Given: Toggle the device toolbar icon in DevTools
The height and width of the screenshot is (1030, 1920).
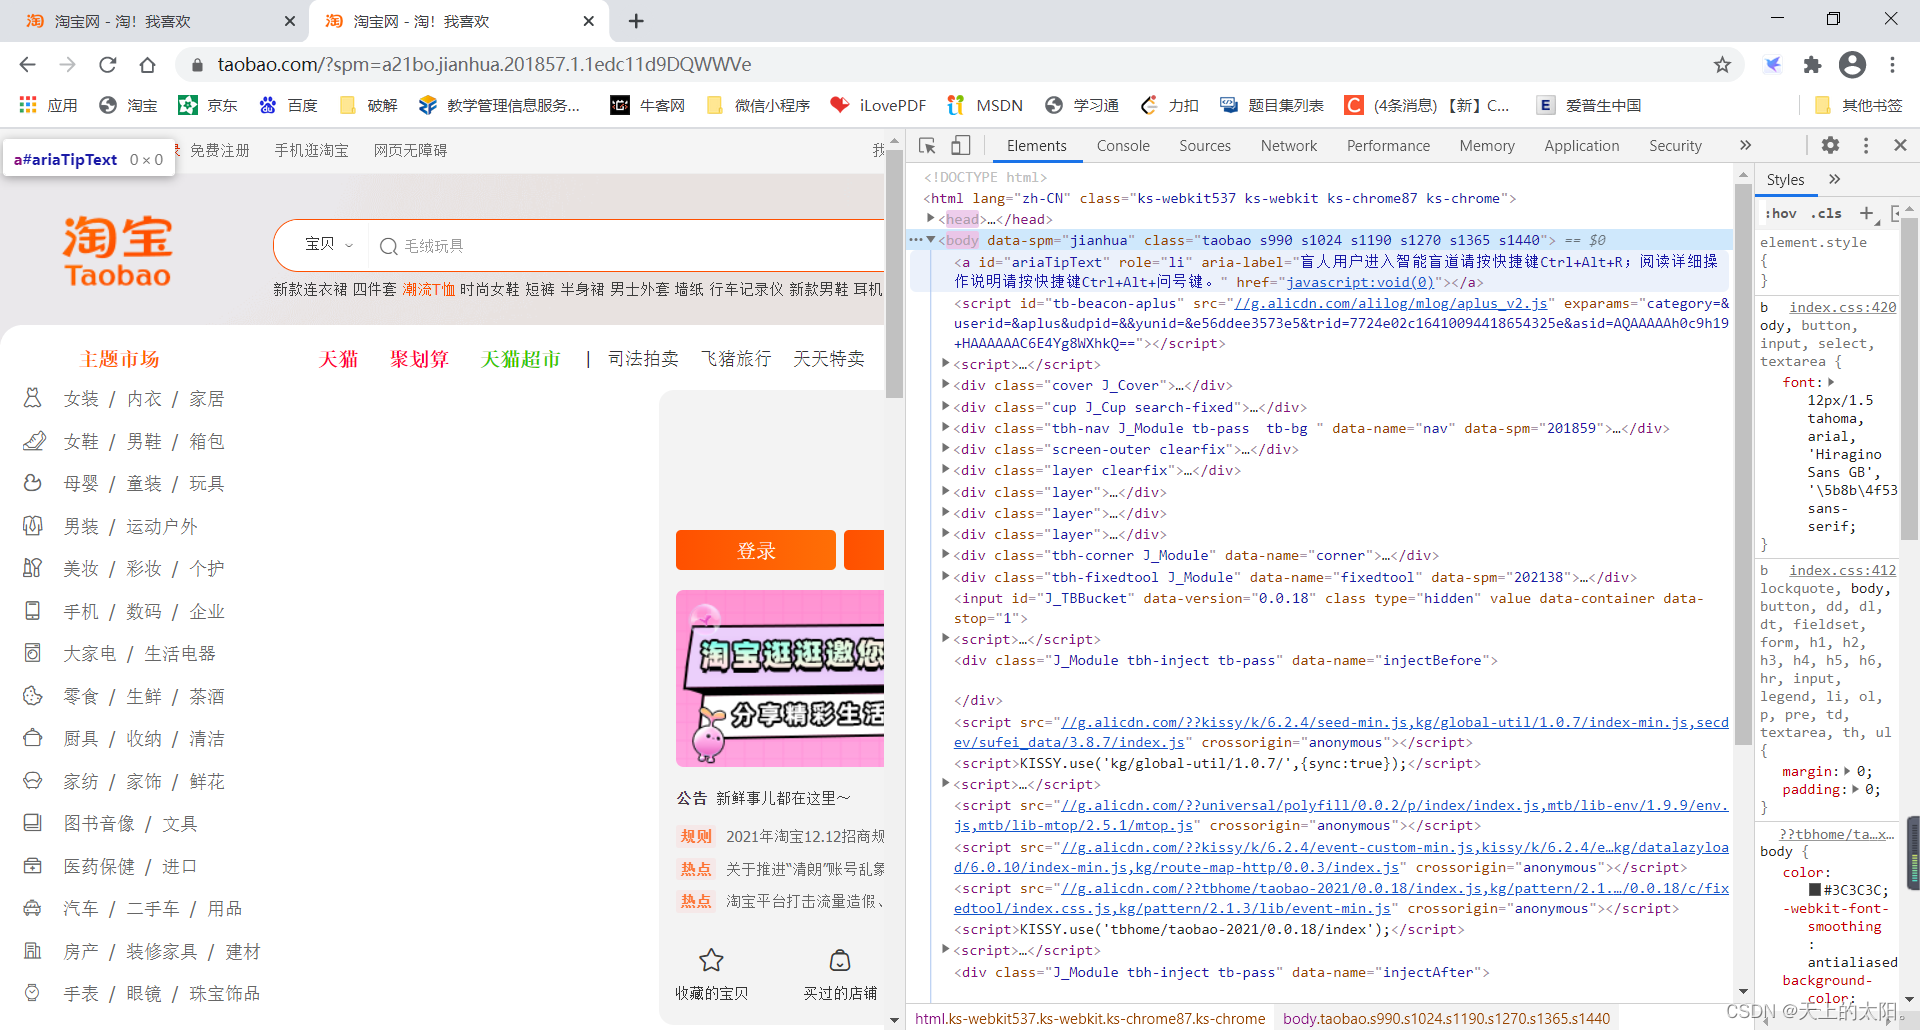Looking at the screenshot, I should click(960, 146).
